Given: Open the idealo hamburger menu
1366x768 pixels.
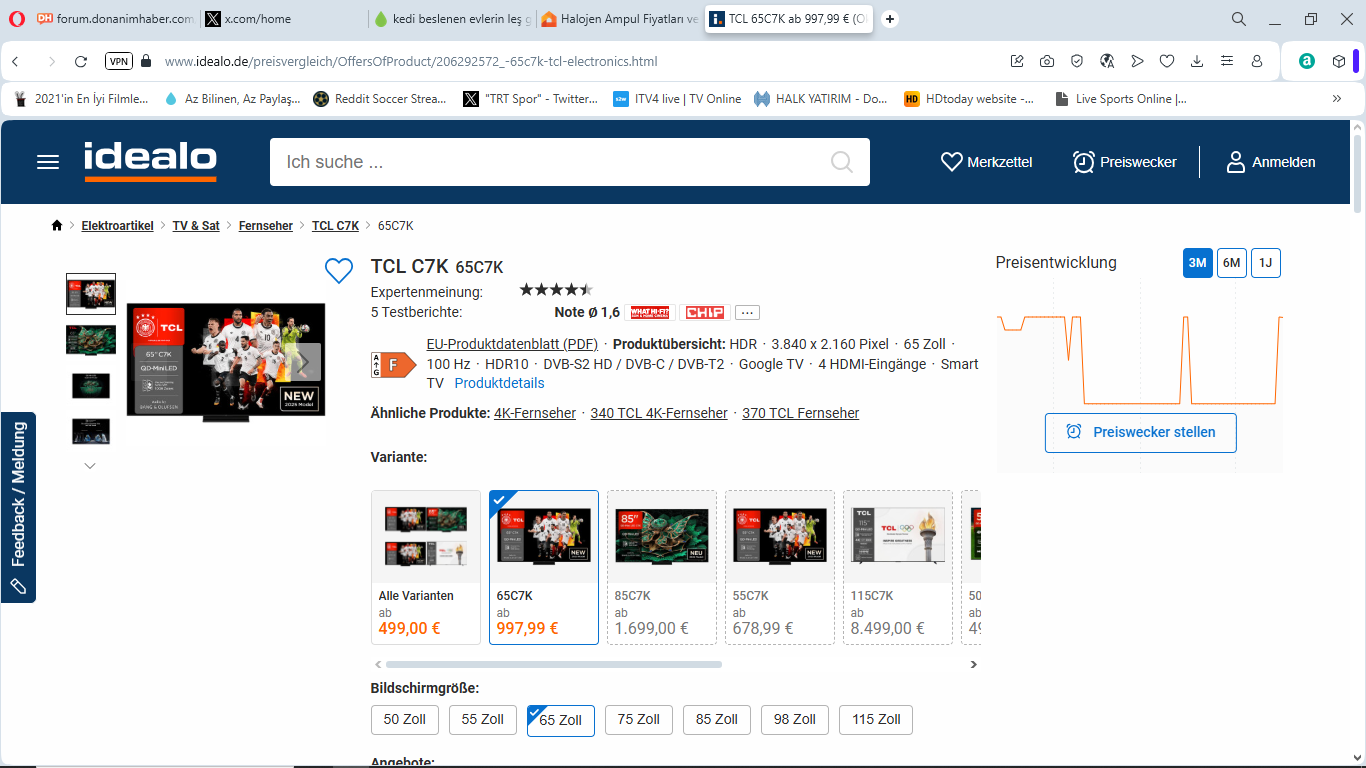Looking at the screenshot, I should 48,162.
